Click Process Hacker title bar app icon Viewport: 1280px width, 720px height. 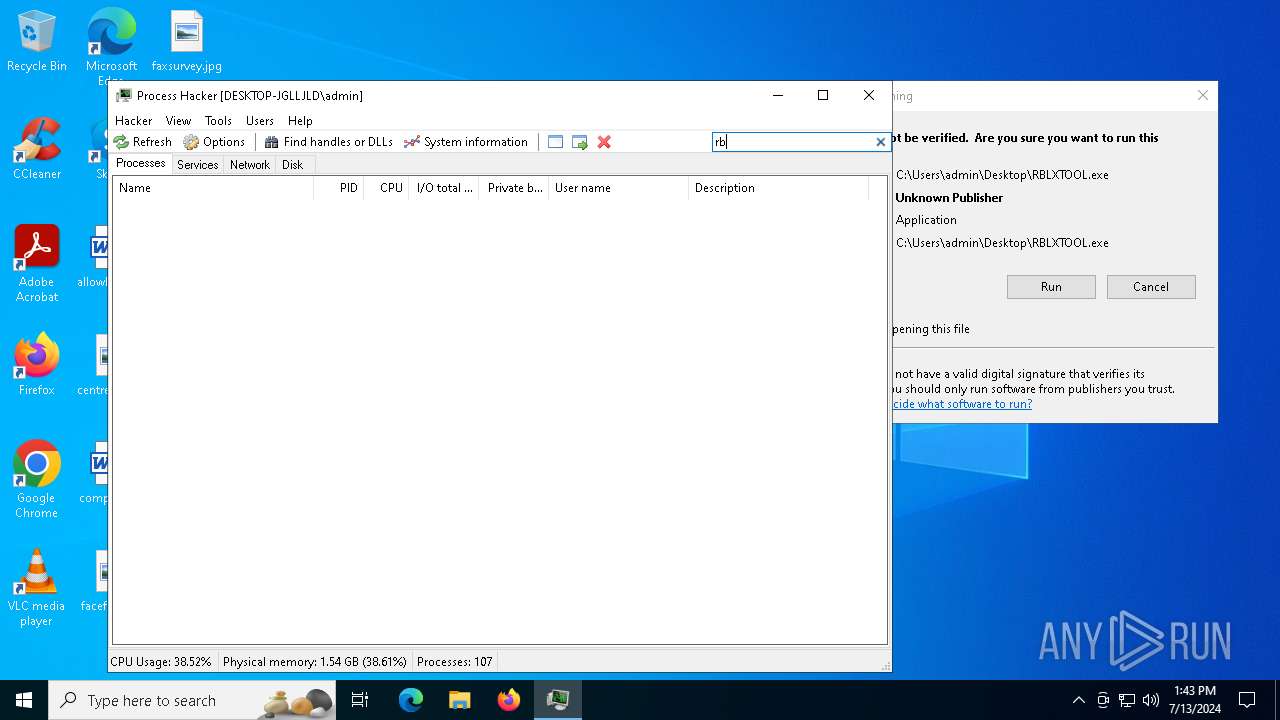tap(124, 96)
